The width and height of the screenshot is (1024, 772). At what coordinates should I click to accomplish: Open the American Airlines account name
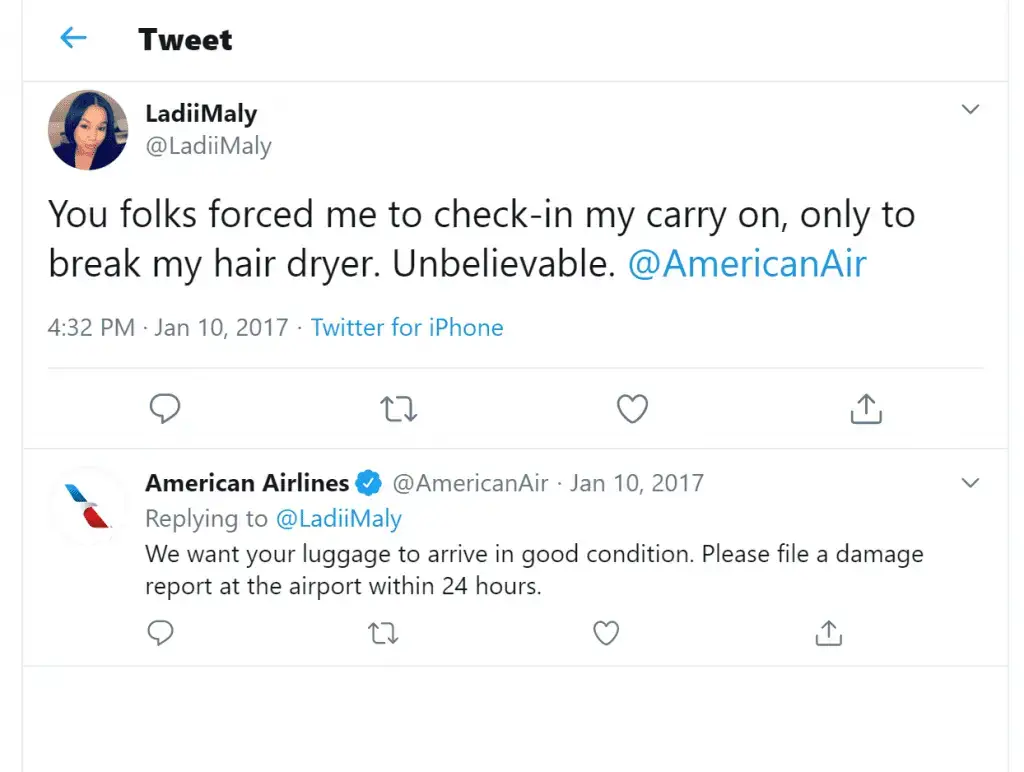coord(247,484)
